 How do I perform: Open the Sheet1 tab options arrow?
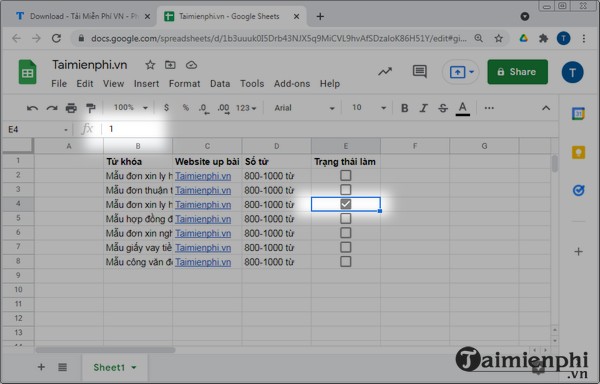(x=134, y=368)
